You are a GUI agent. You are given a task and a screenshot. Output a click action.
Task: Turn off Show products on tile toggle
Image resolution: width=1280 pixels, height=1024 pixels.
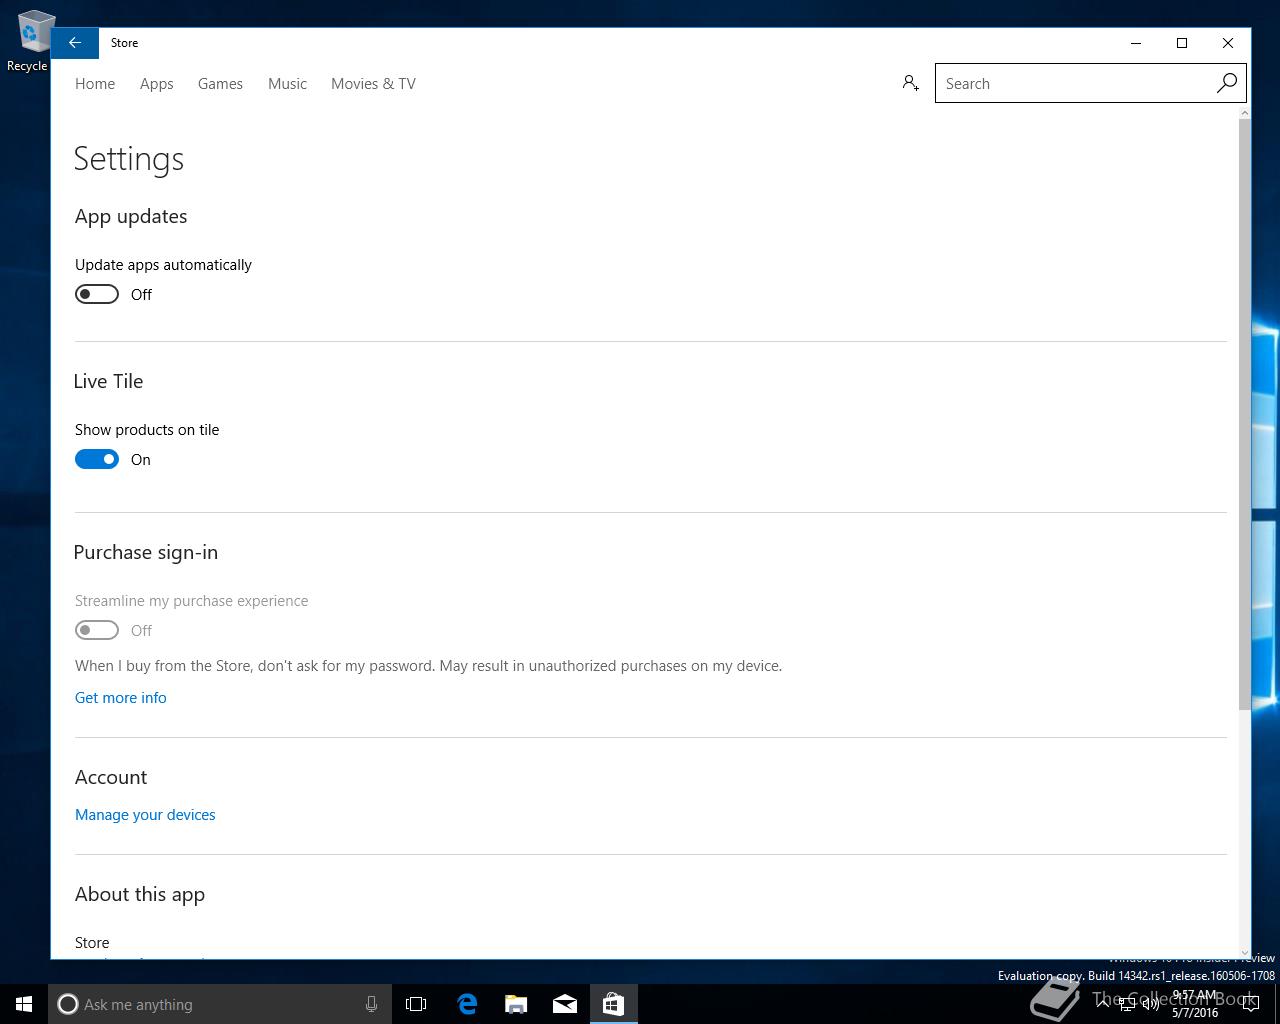coord(97,459)
